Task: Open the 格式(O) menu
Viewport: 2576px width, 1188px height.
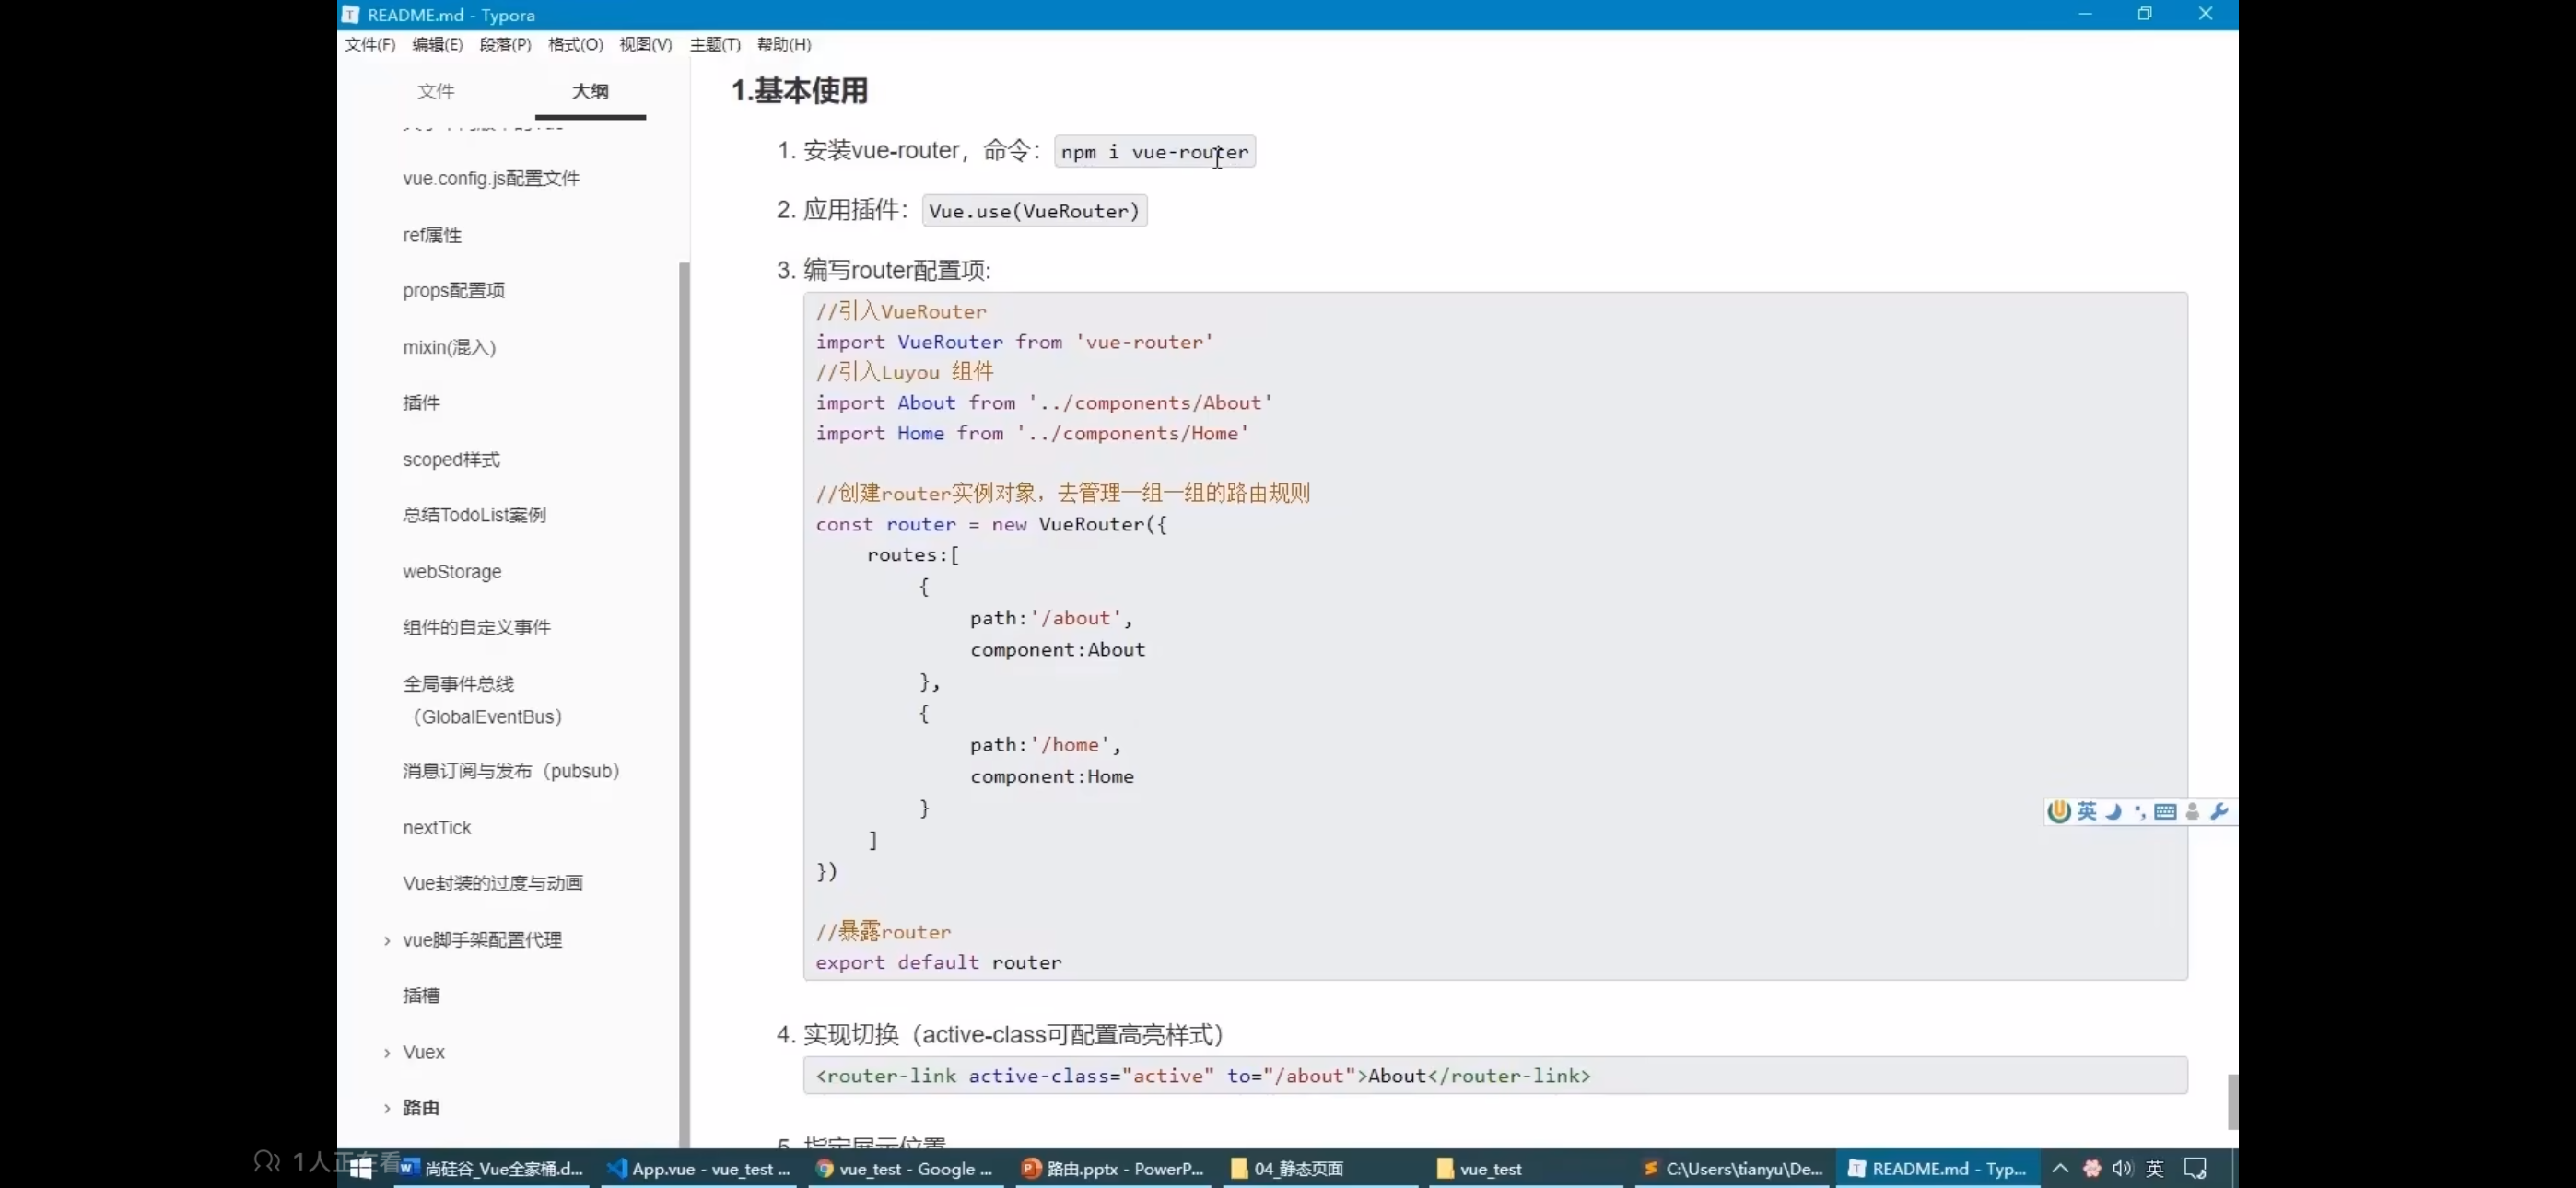Action: pyautogui.click(x=575, y=44)
